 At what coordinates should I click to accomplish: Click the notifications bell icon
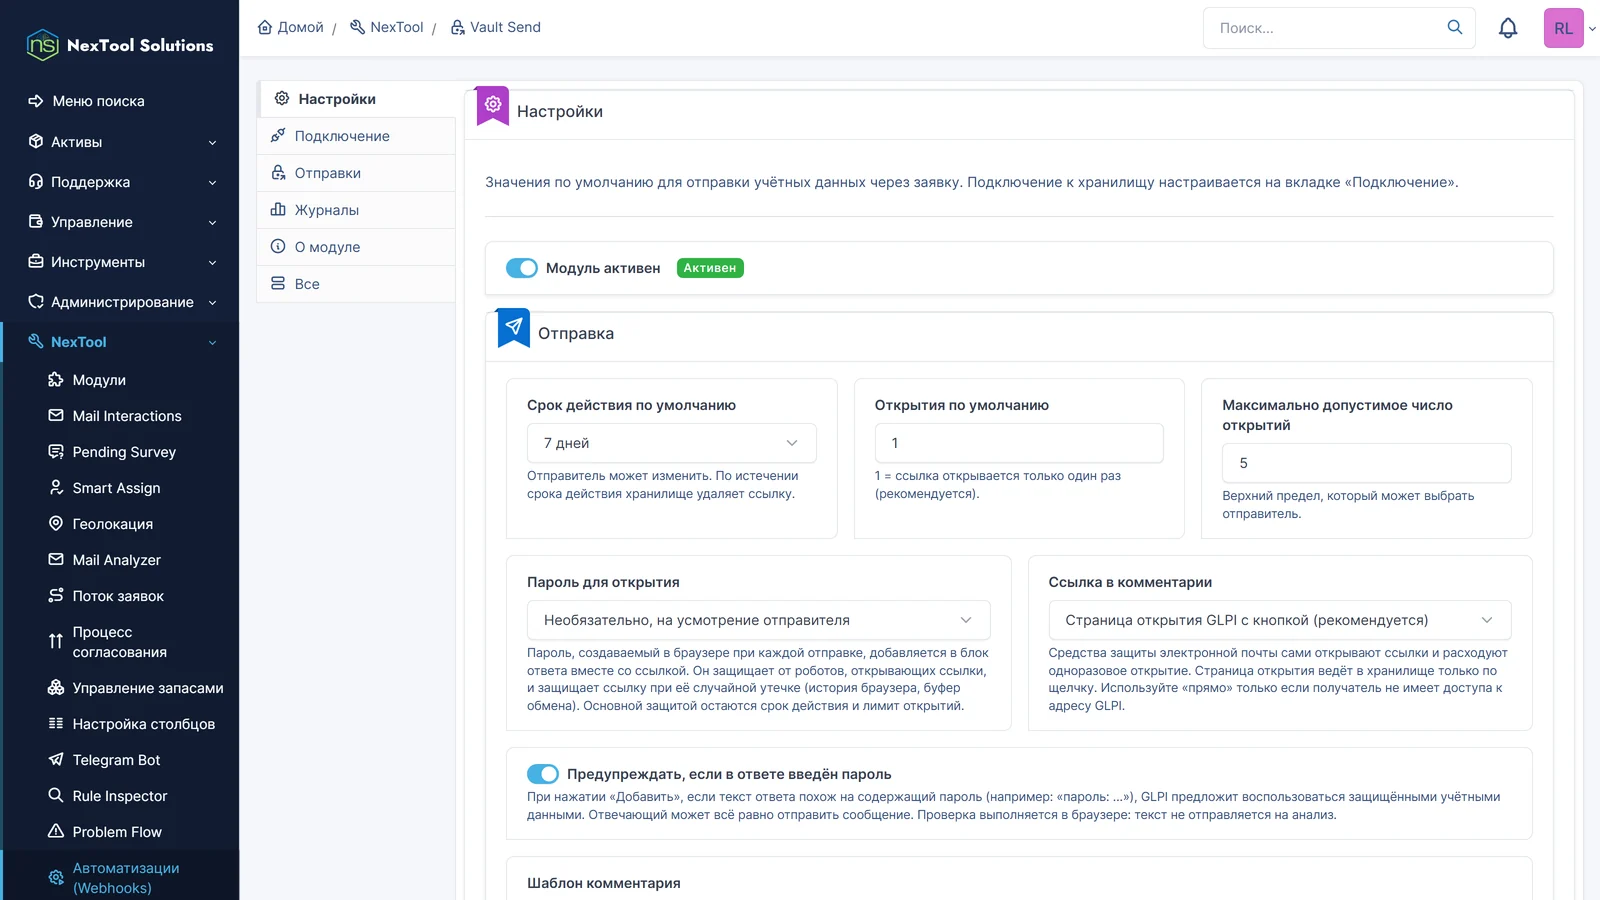click(x=1508, y=28)
